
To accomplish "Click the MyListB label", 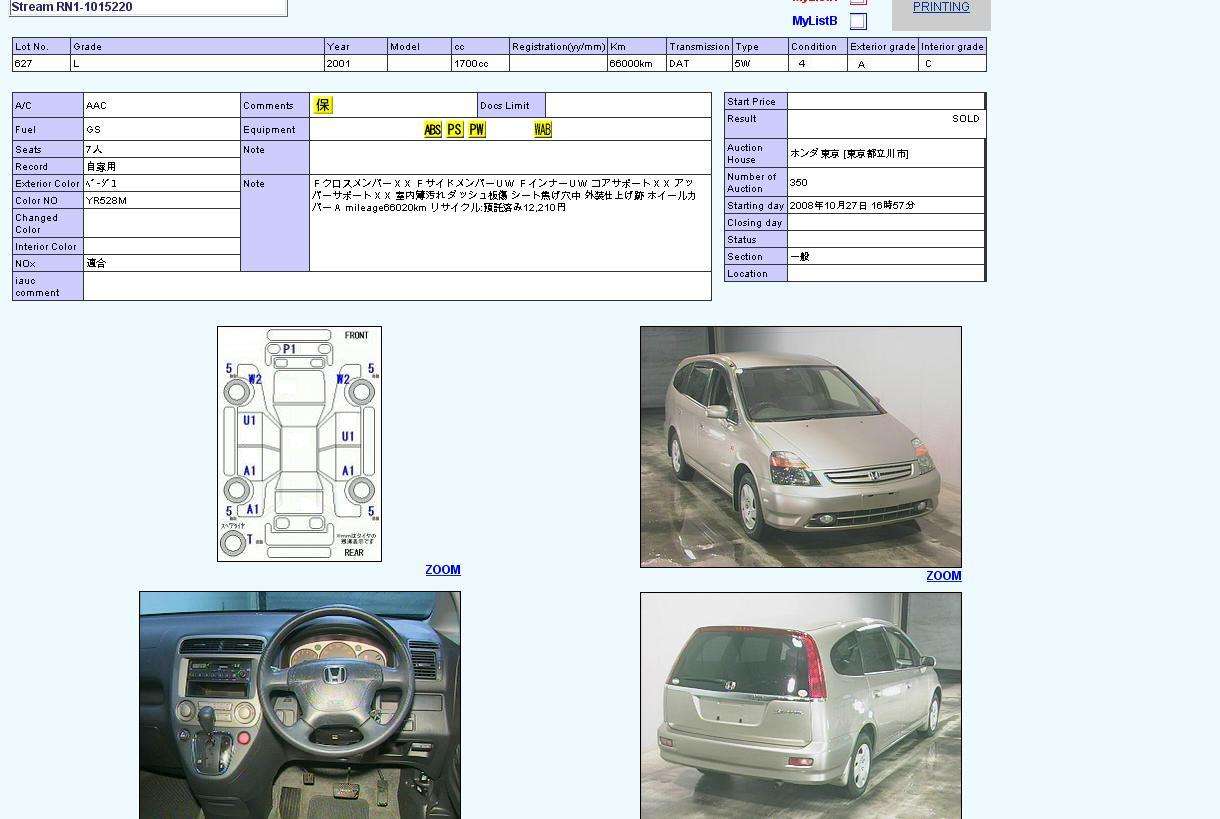I will pos(815,21).
